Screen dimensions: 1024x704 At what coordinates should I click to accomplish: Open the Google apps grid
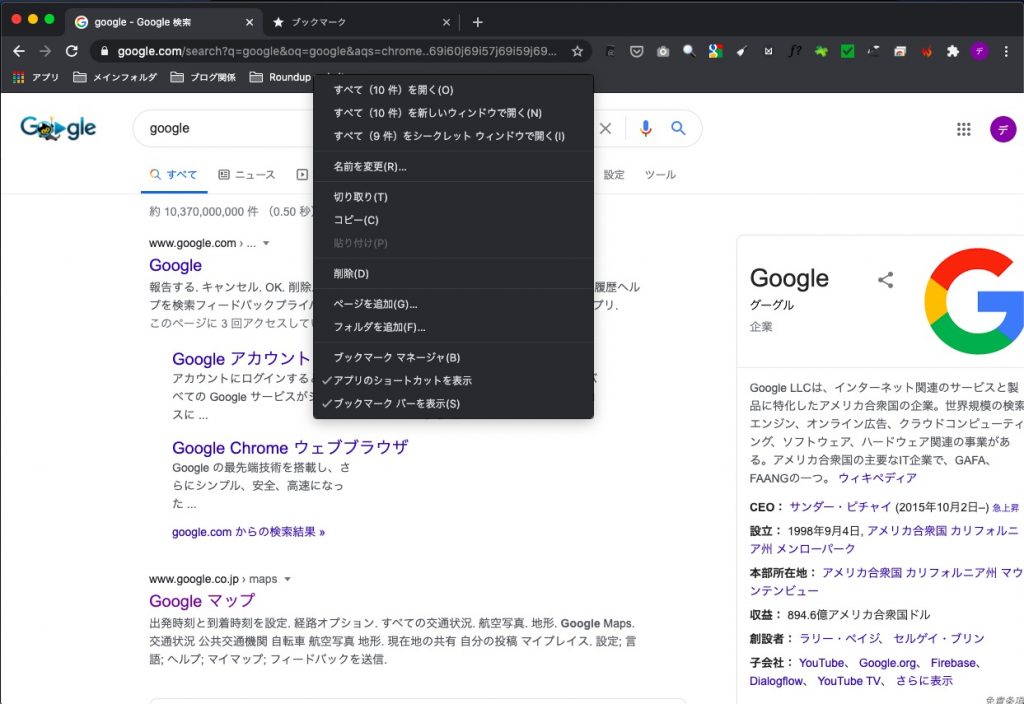[964, 129]
